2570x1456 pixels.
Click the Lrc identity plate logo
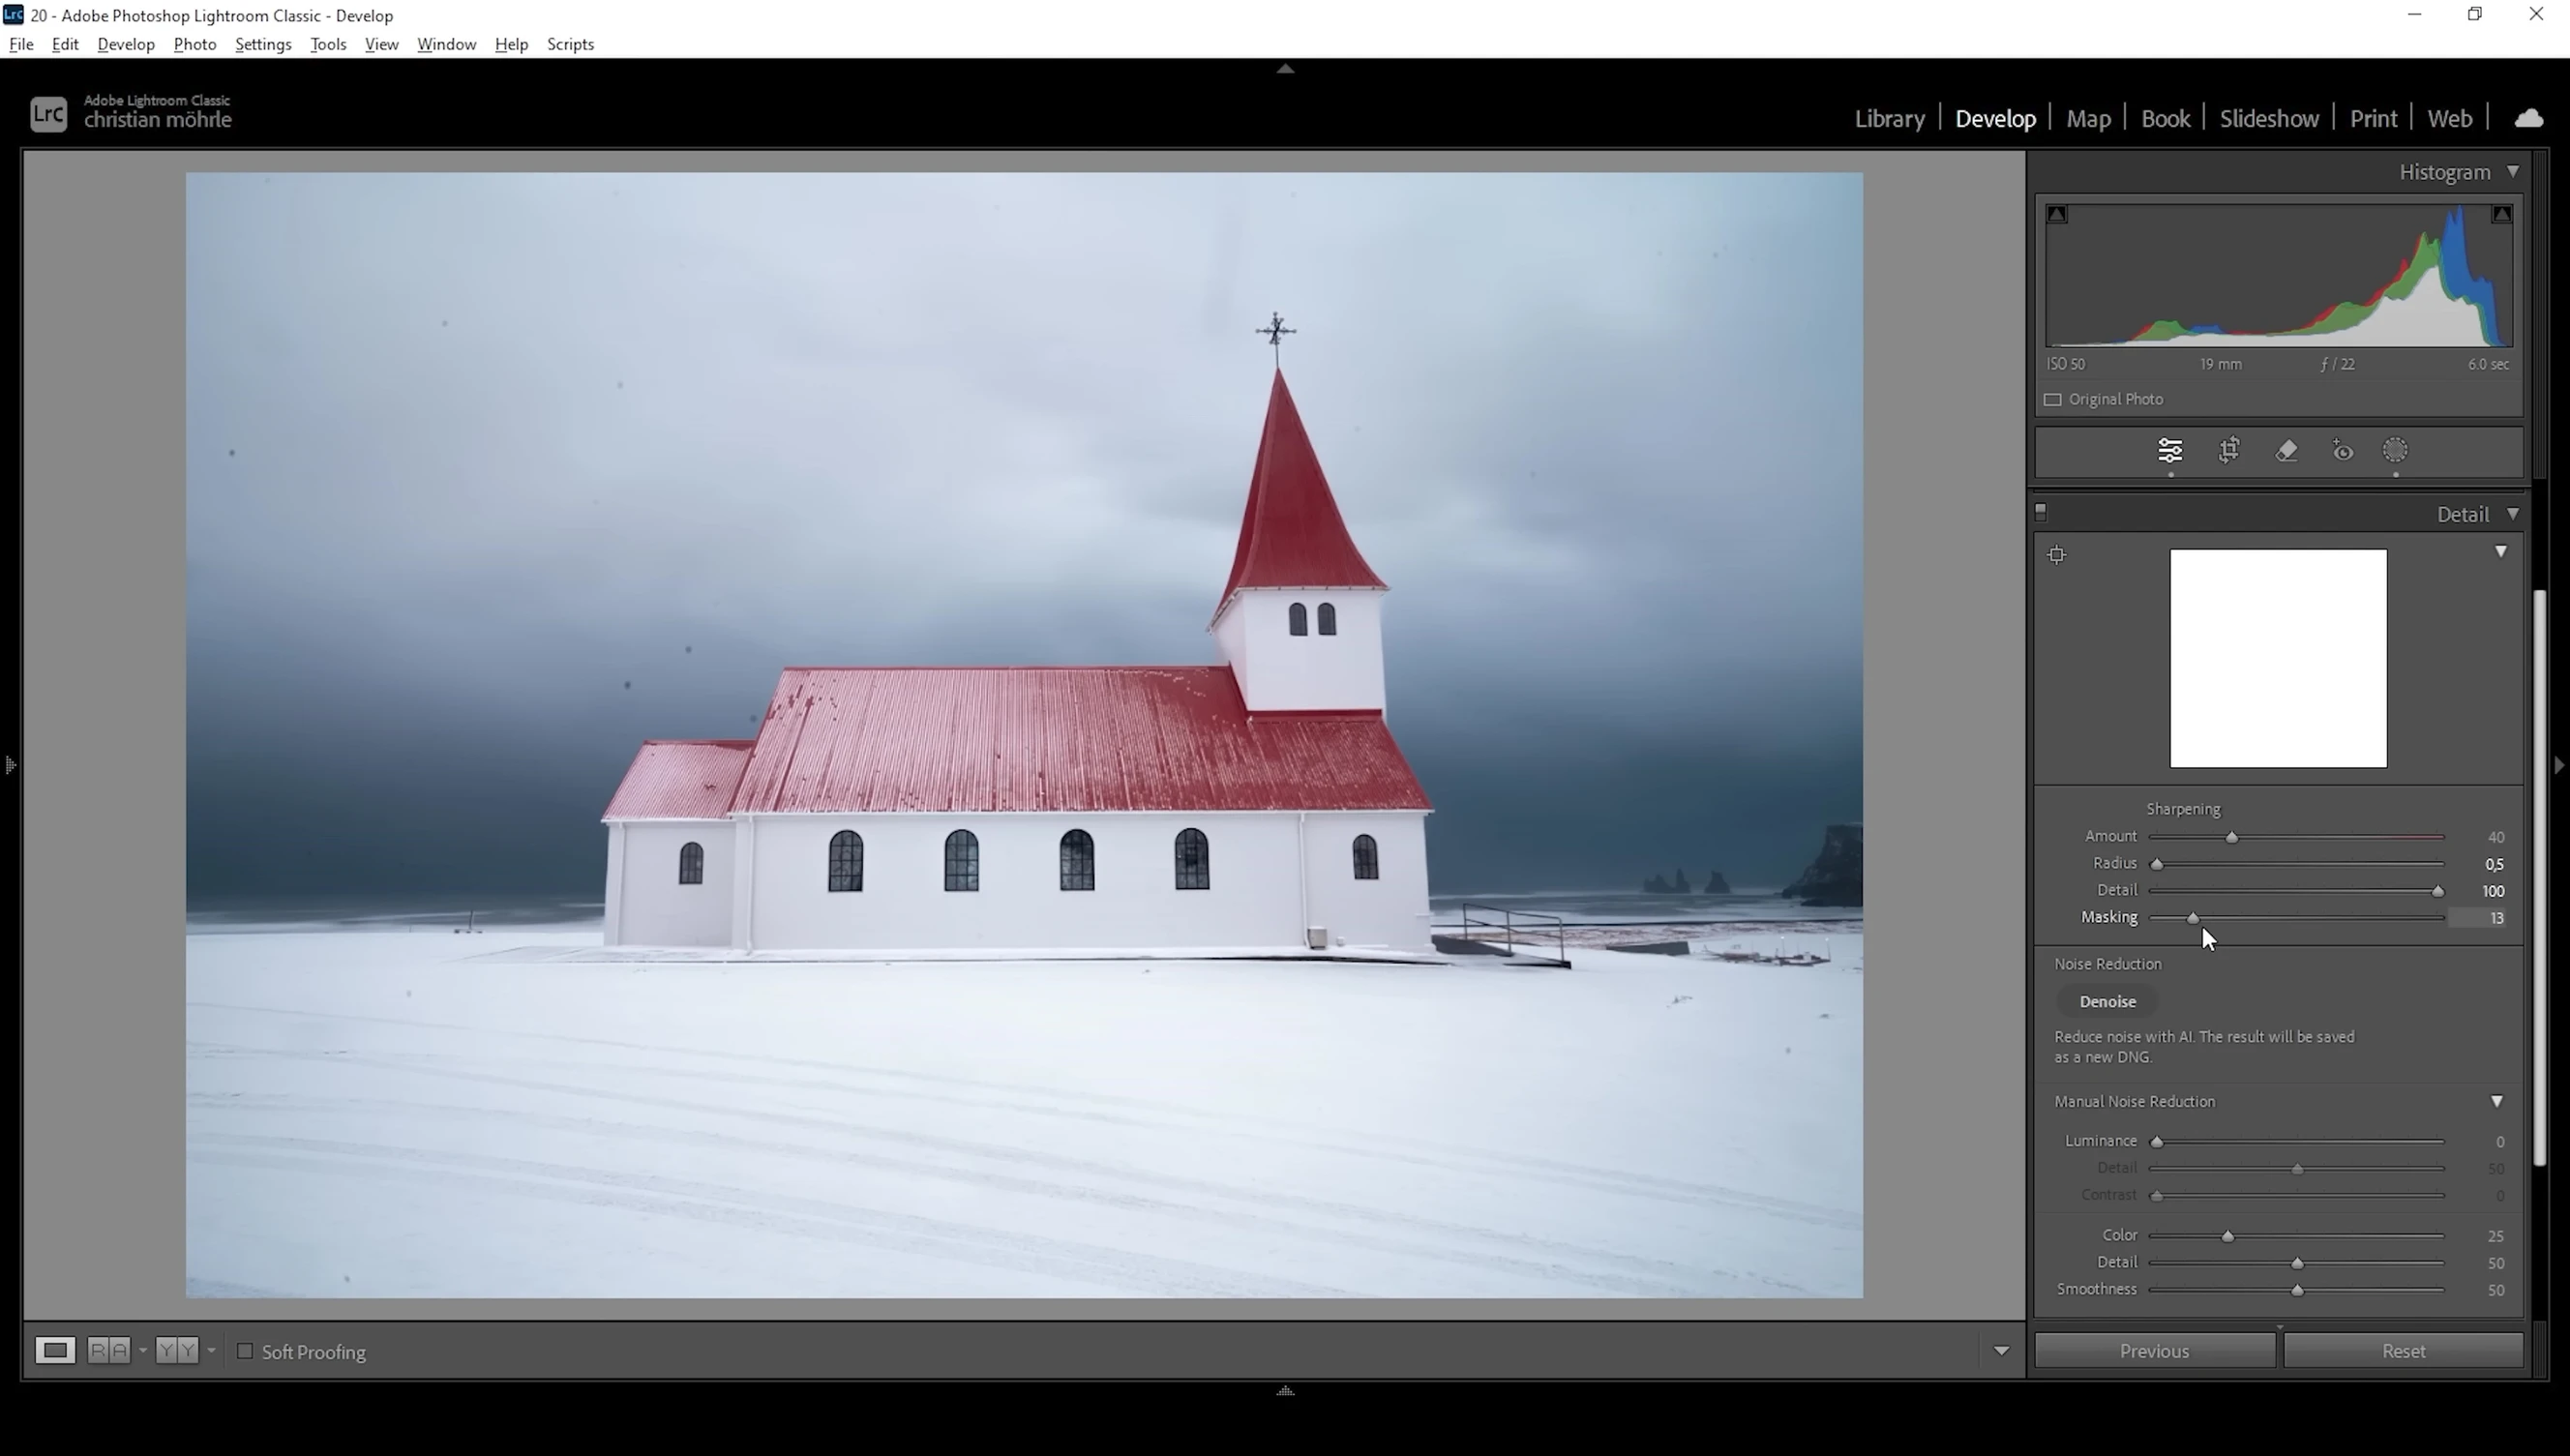[48, 114]
